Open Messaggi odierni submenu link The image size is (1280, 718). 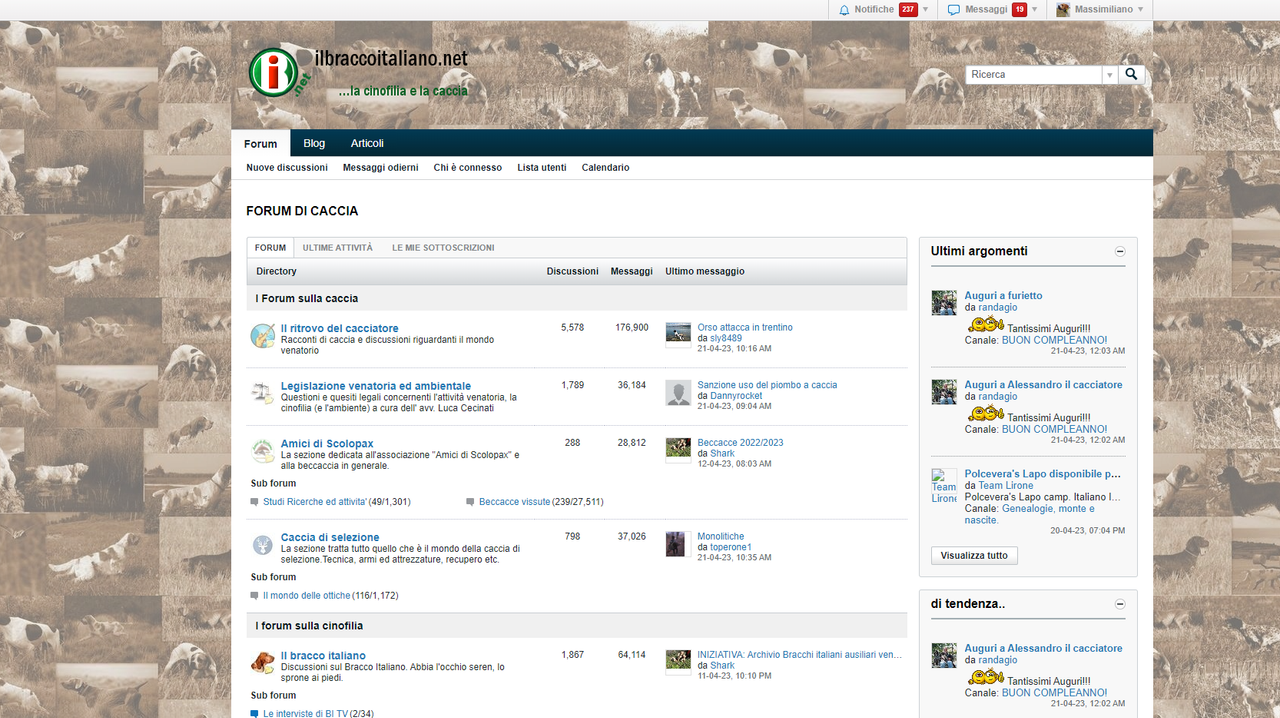[381, 168]
